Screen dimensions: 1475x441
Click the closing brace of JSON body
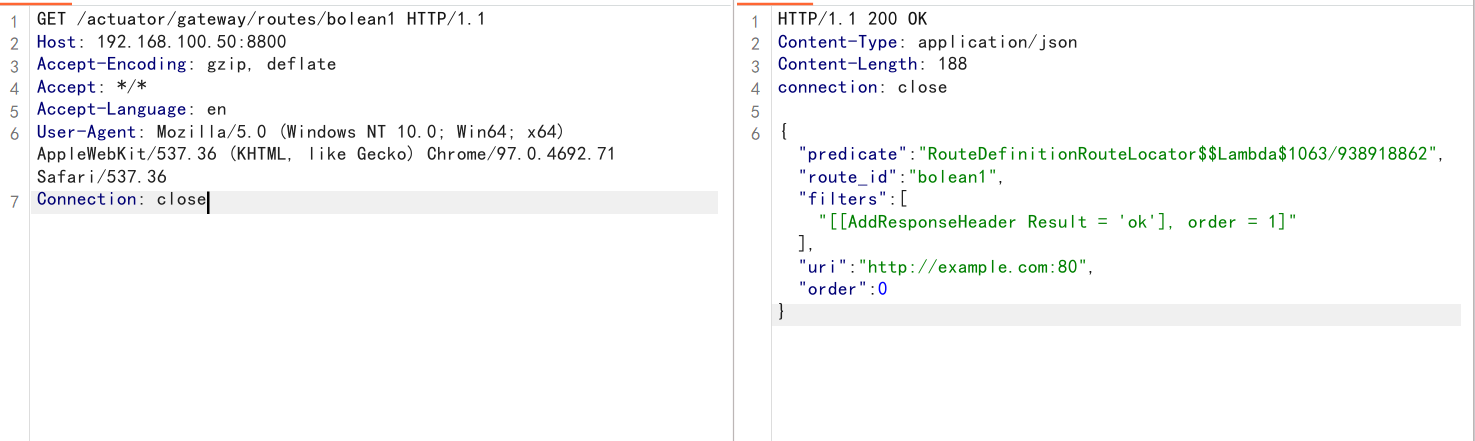click(783, 312)
